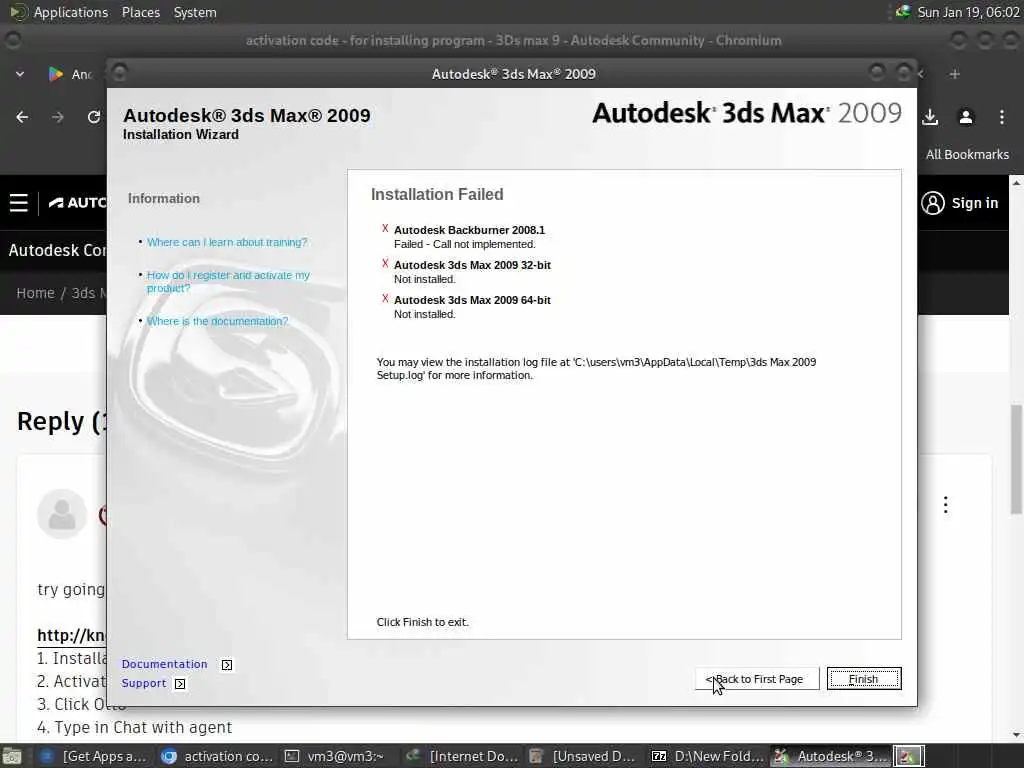
Task: Open the All Bookmarks folder
Action: point(967,155)
